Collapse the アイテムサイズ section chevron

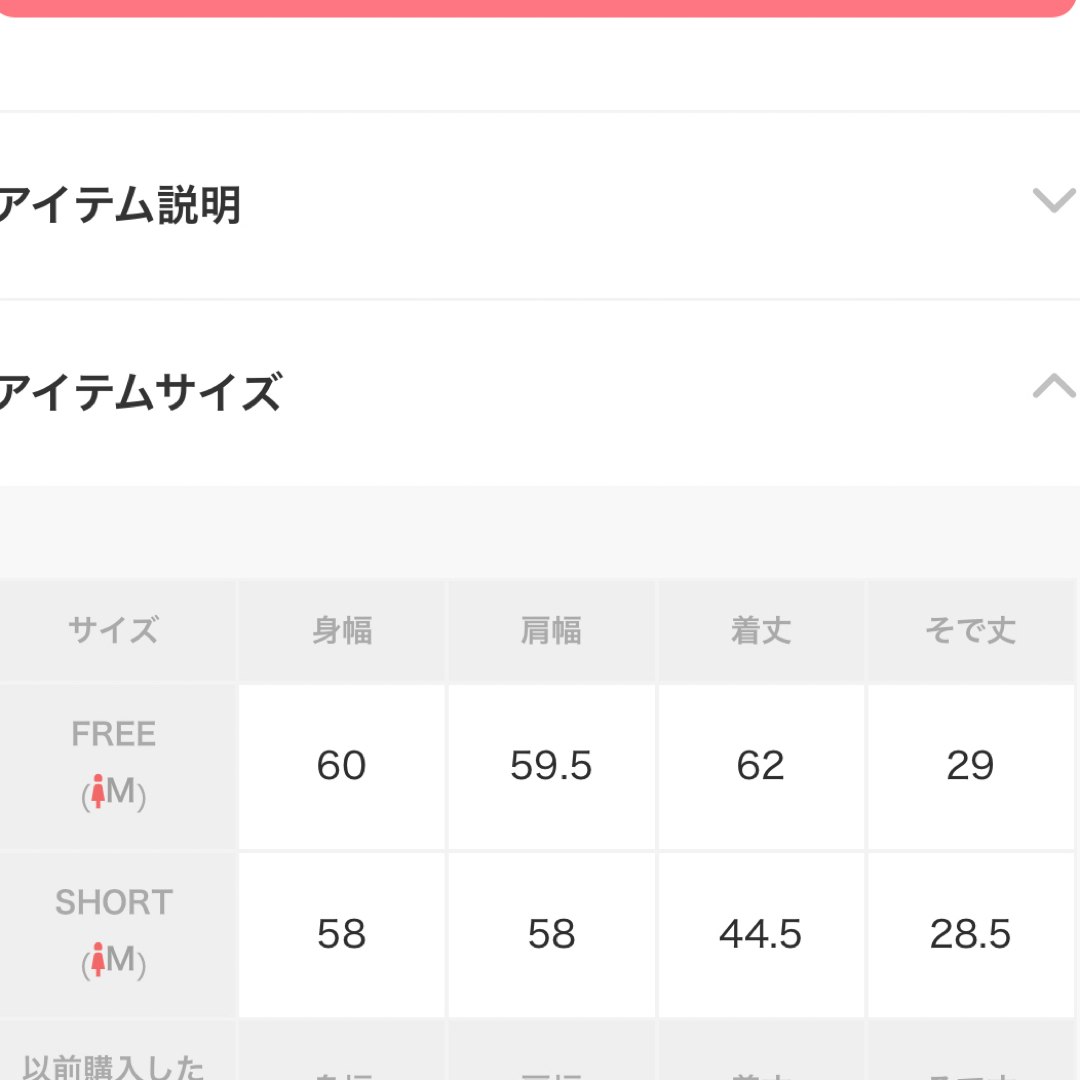(1054, 386)
